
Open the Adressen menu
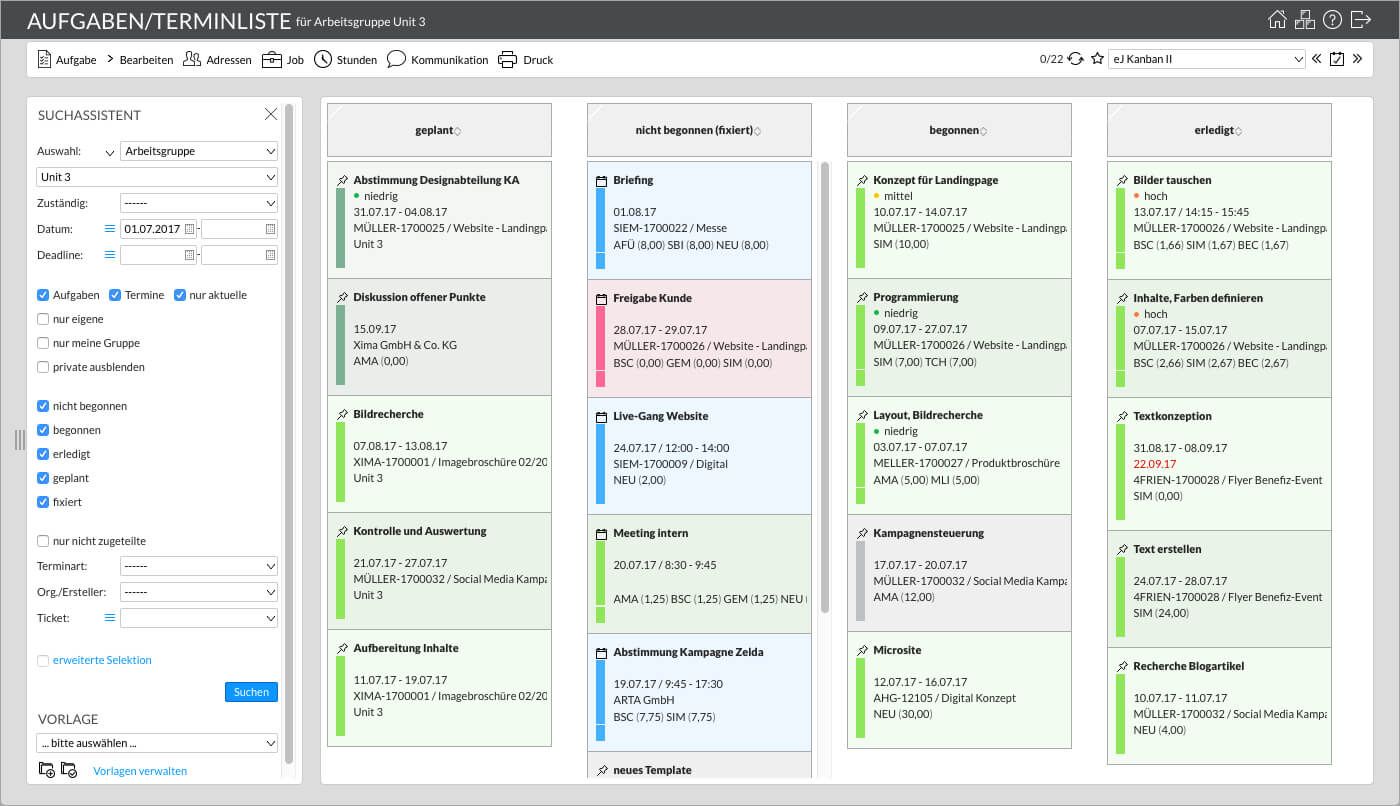[217, 60]
